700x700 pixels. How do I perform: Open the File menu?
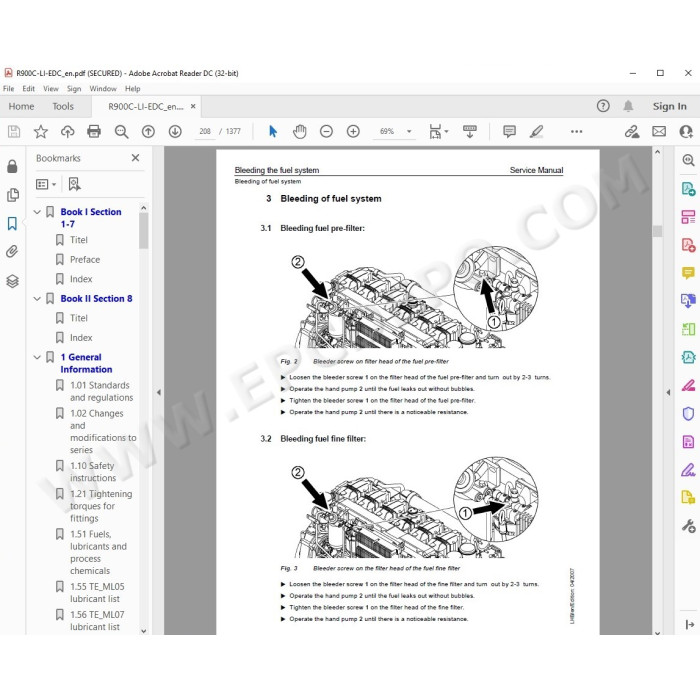8,89
